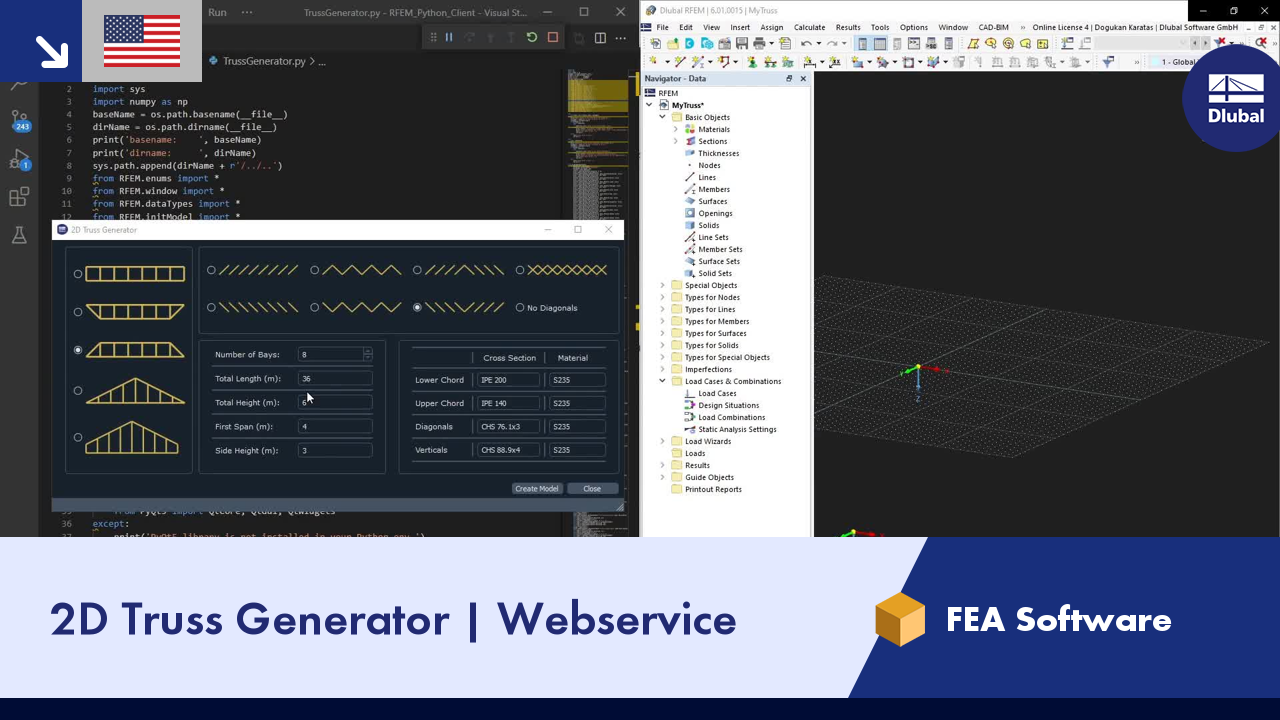Expand the Special Objects tree branch
The height and width of the screenshot is (720, 1280).
(662, 285)
